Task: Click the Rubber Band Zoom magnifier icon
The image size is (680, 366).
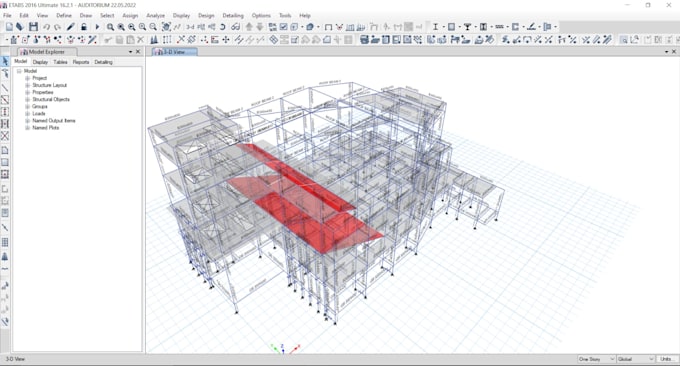Action: click(110, 27)
